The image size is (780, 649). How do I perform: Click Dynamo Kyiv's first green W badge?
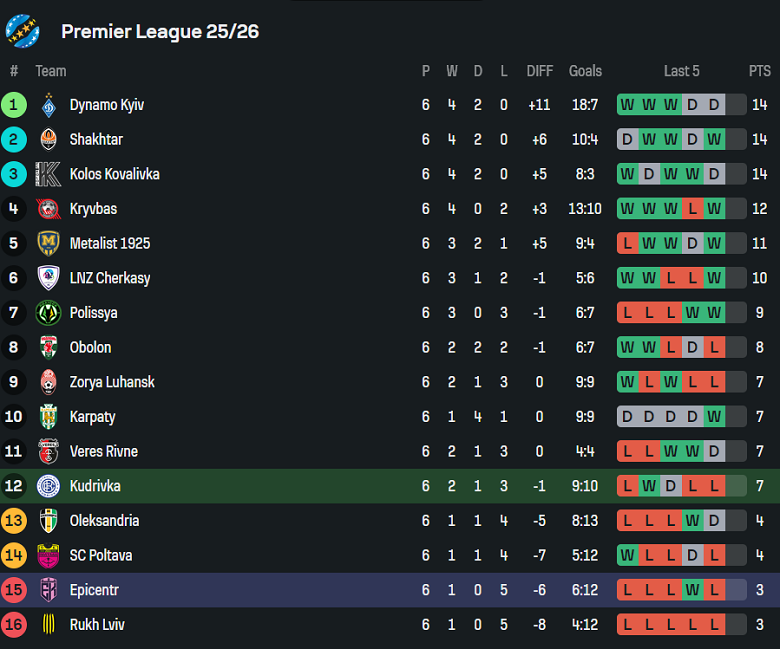click(x=627, y=105)
